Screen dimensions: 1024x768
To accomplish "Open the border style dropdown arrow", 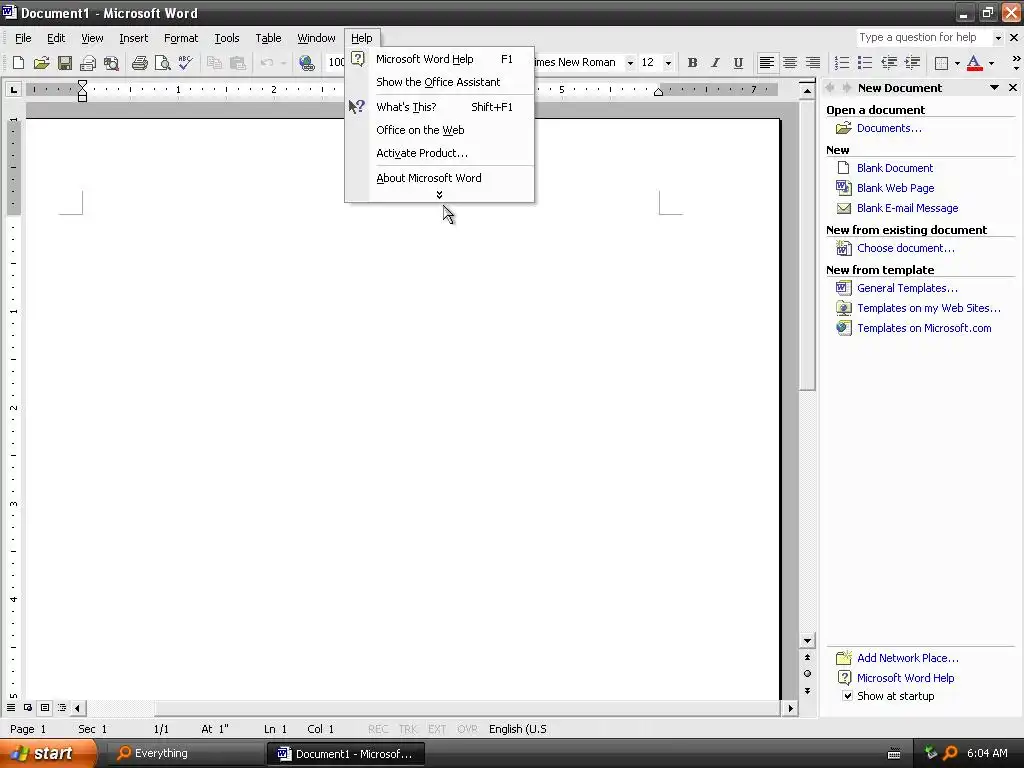I will pos(957,63).
